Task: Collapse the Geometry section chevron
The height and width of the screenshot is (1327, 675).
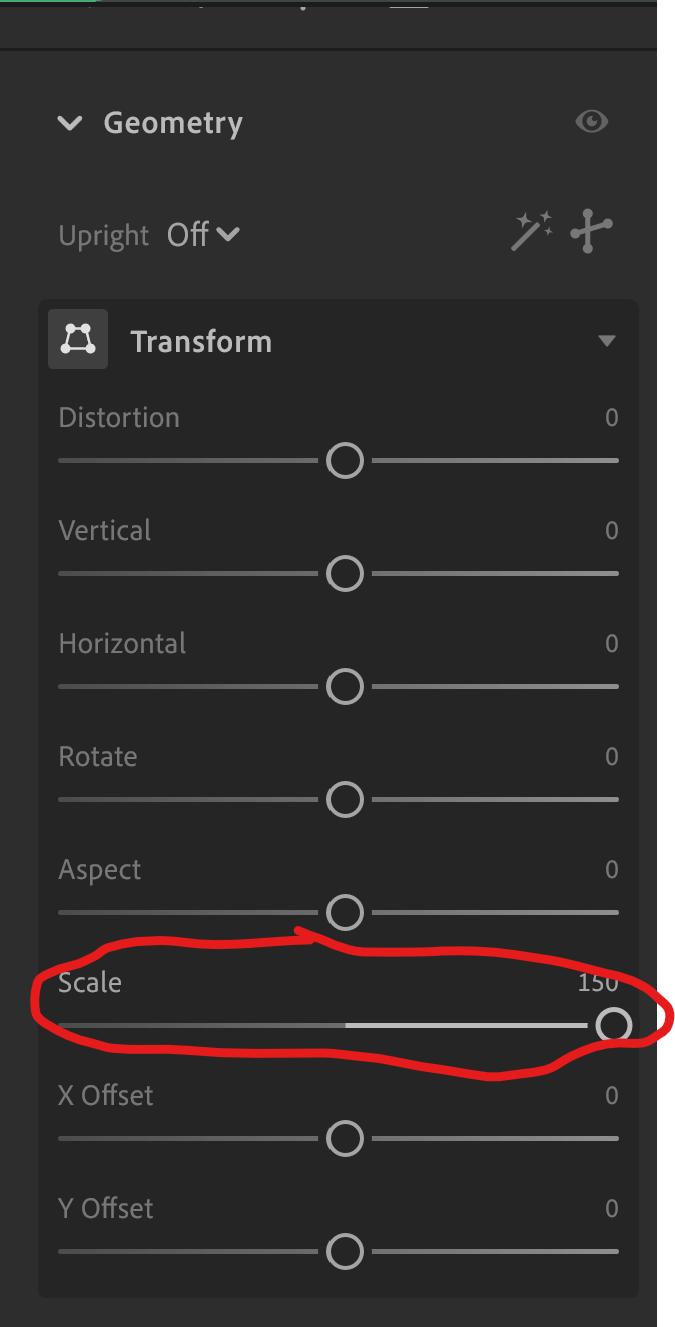Action: [x=70, y=123]
